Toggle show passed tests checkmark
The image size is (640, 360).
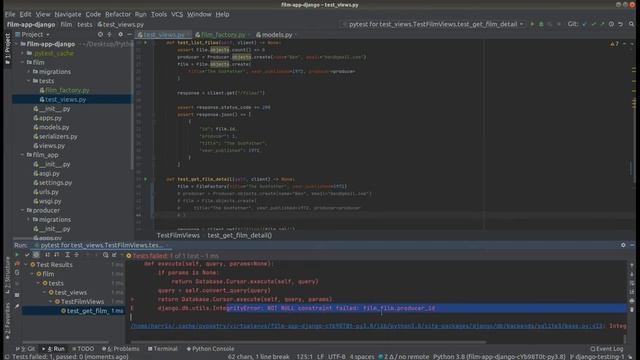coord(27,255)
